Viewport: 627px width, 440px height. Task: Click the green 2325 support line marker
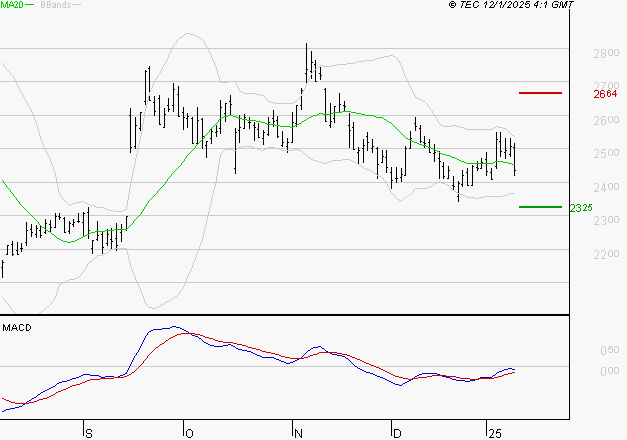tap(540, 207)
